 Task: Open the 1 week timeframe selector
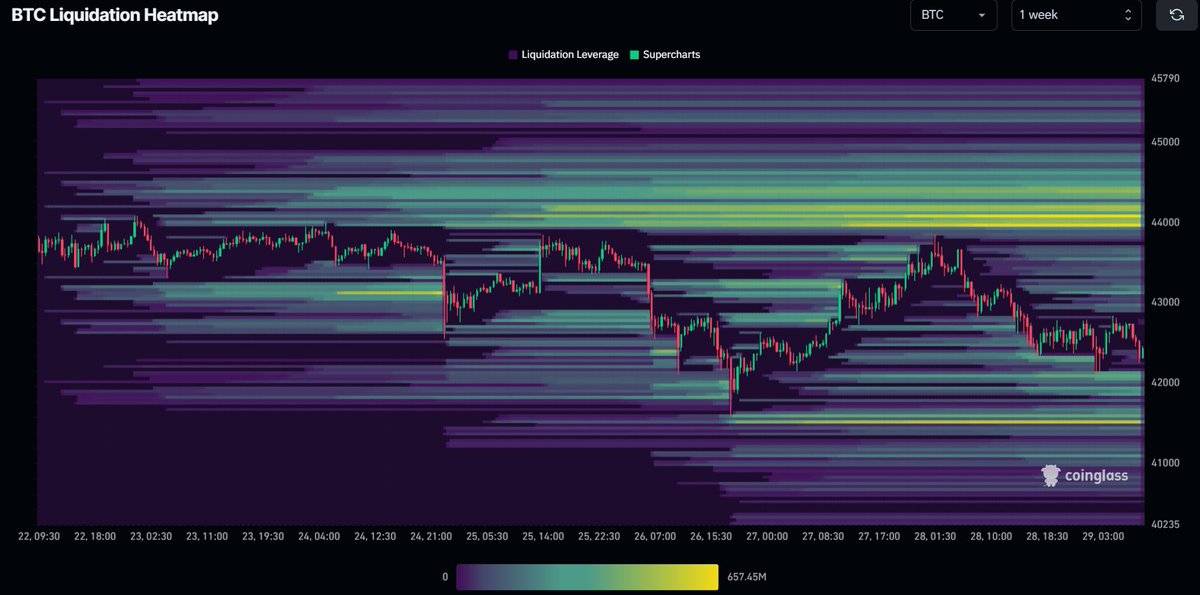[1076, 15]
